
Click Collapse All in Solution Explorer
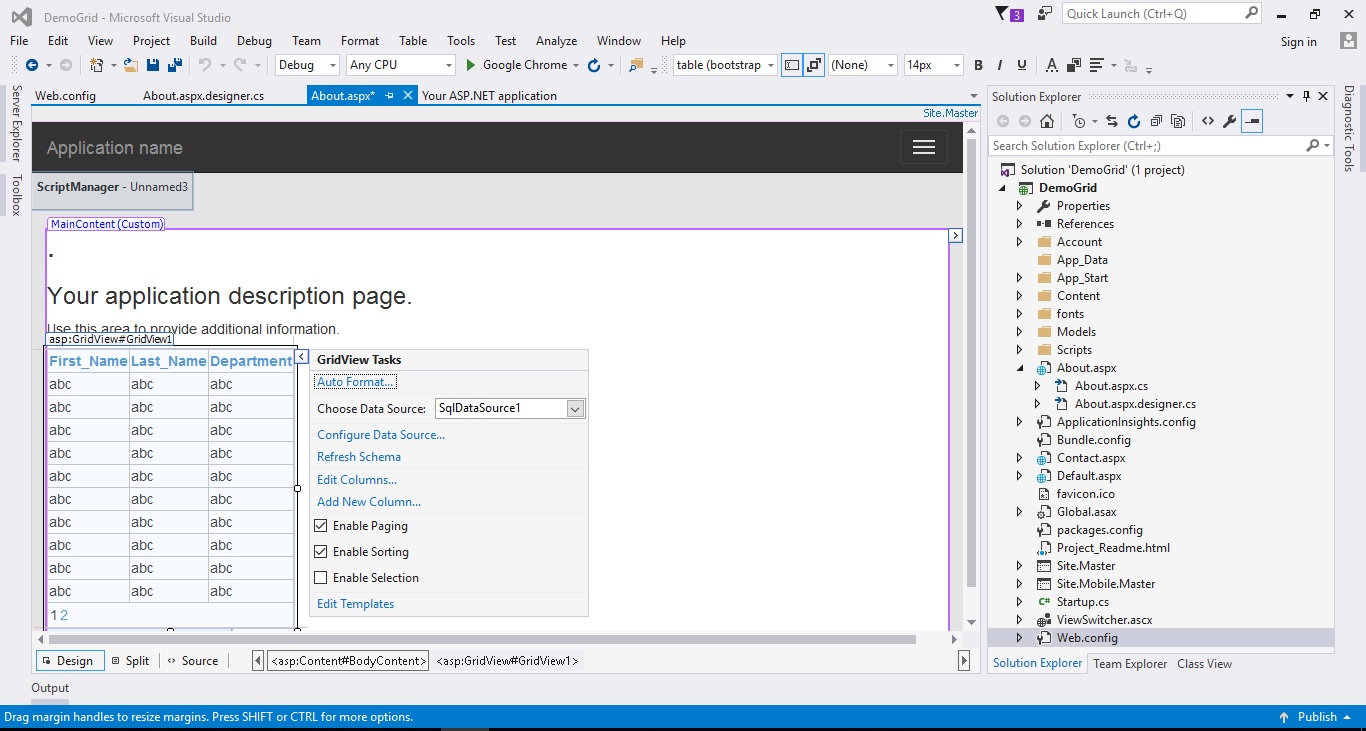[x=1156, y=121]
